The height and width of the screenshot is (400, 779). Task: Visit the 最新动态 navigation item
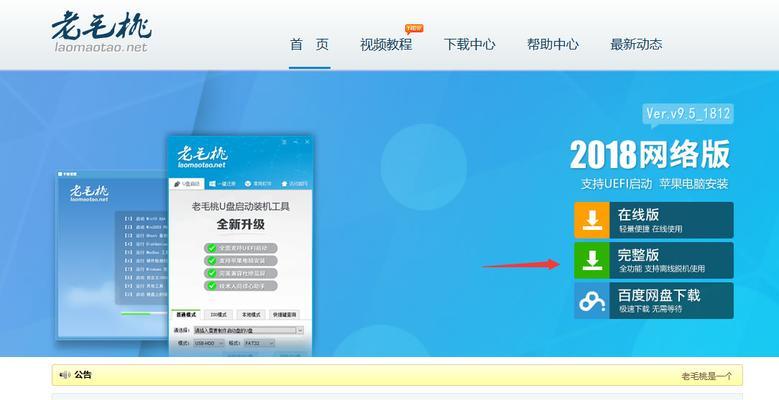point(636,44)
